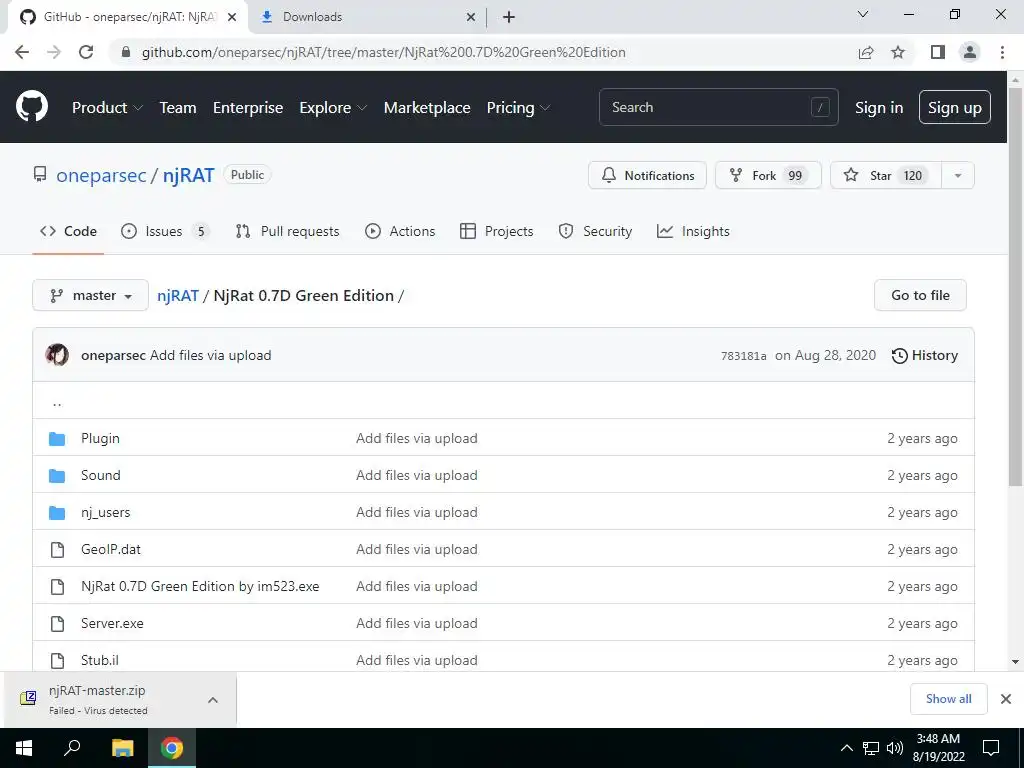Click the browser back arrow

[22, 52]
